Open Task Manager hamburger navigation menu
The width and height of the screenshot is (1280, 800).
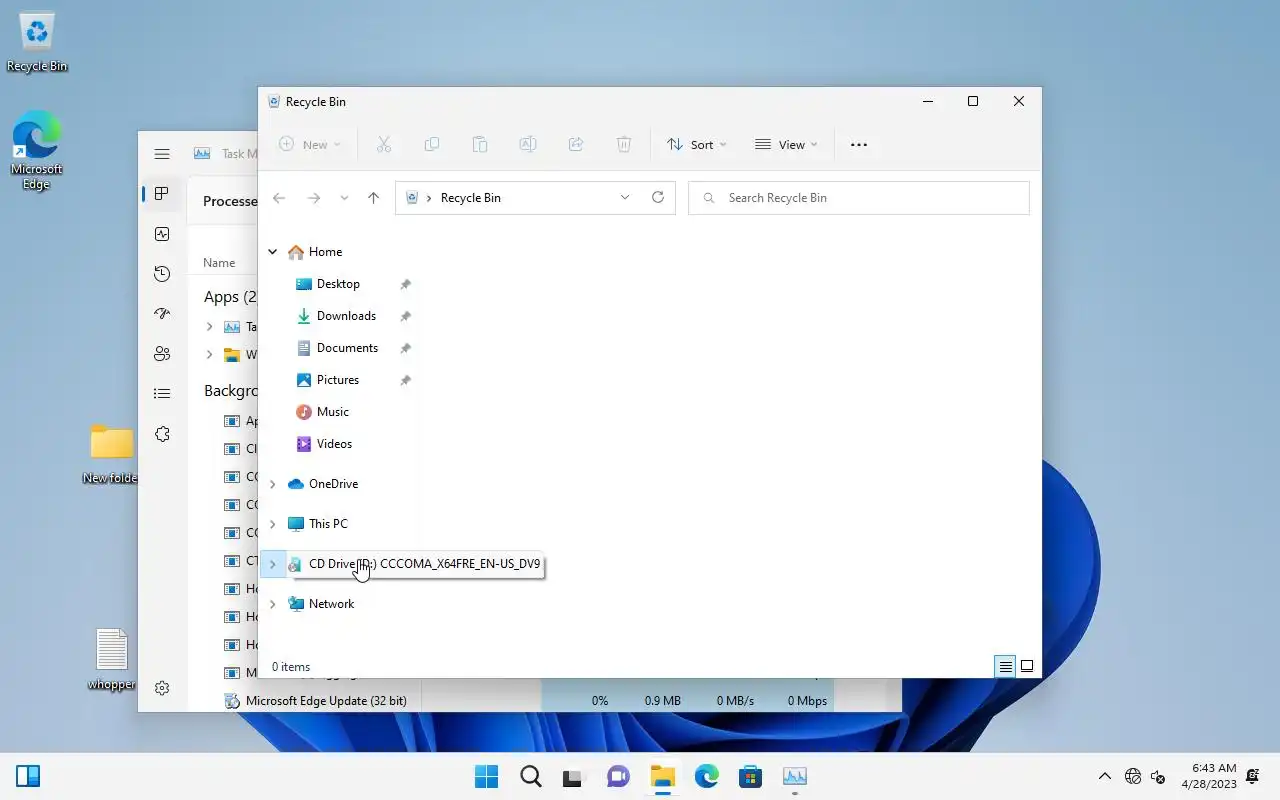tap(162, 154)
